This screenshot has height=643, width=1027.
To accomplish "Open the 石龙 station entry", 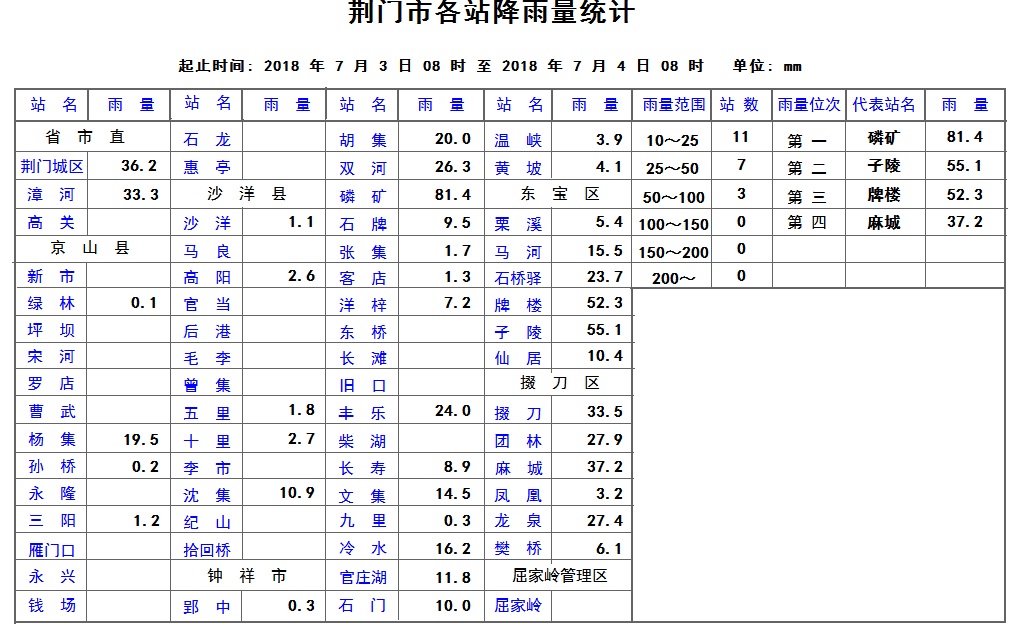I will coord(207,140).
